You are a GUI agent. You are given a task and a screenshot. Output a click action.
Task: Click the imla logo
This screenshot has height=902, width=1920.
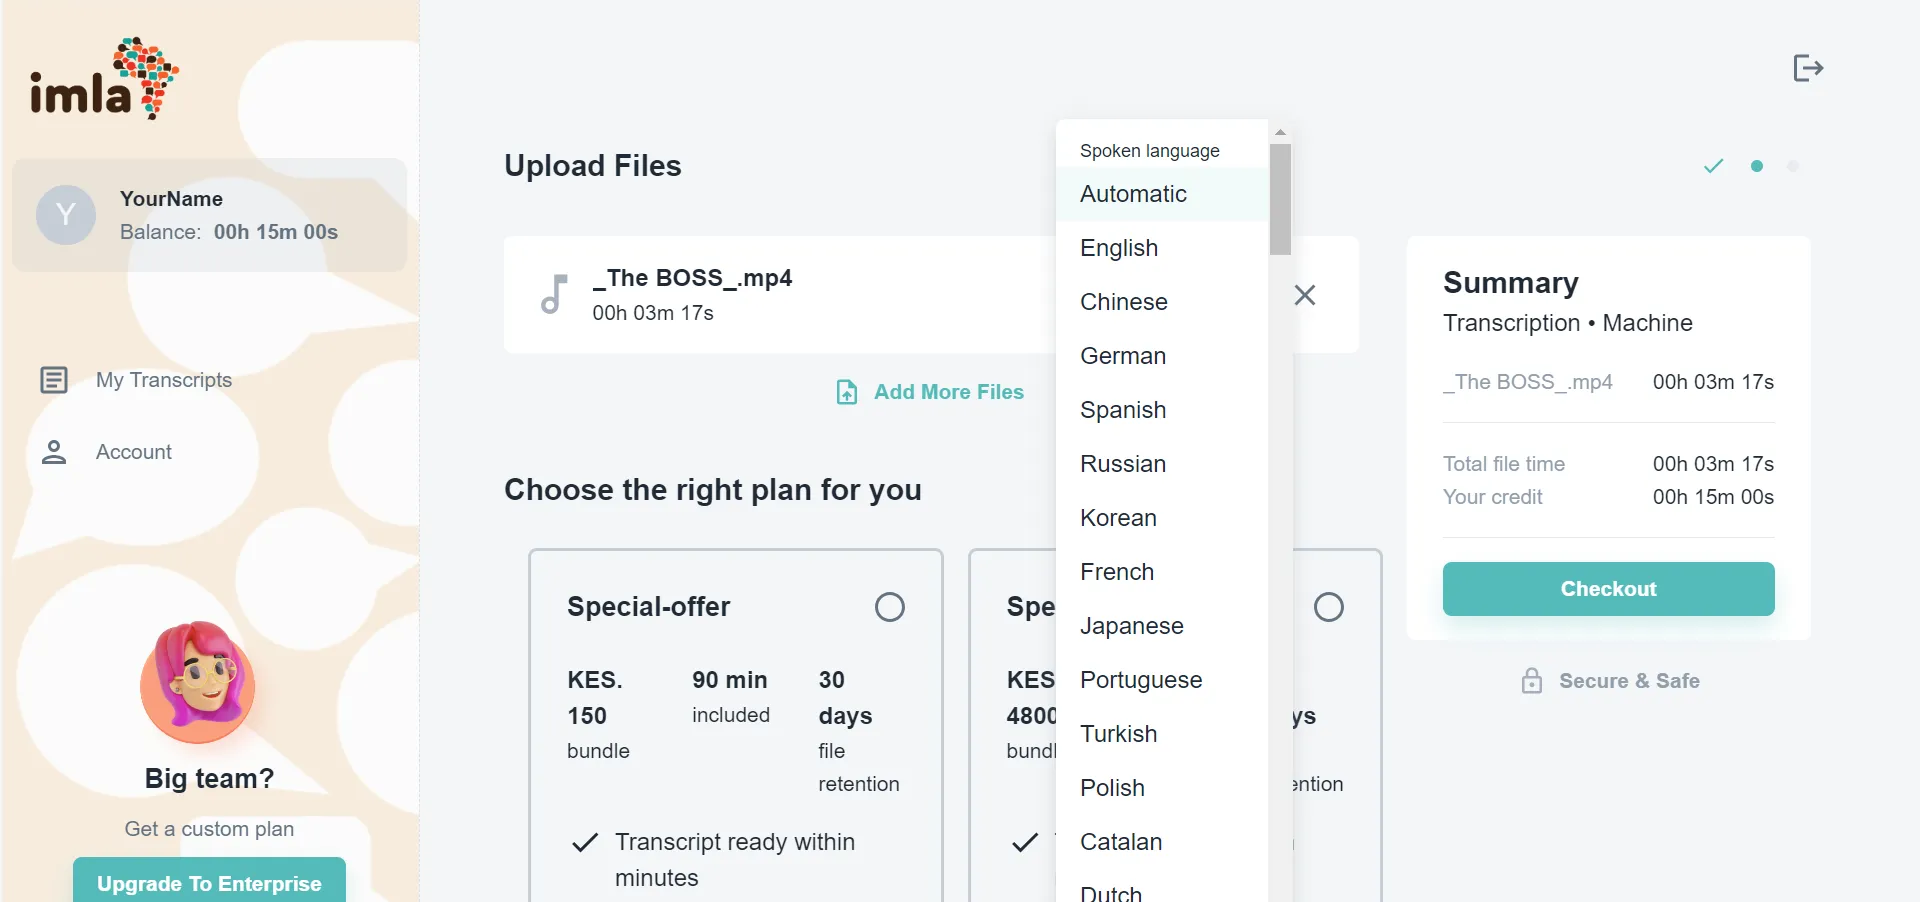pyautogui.click(x=104, y=79)
